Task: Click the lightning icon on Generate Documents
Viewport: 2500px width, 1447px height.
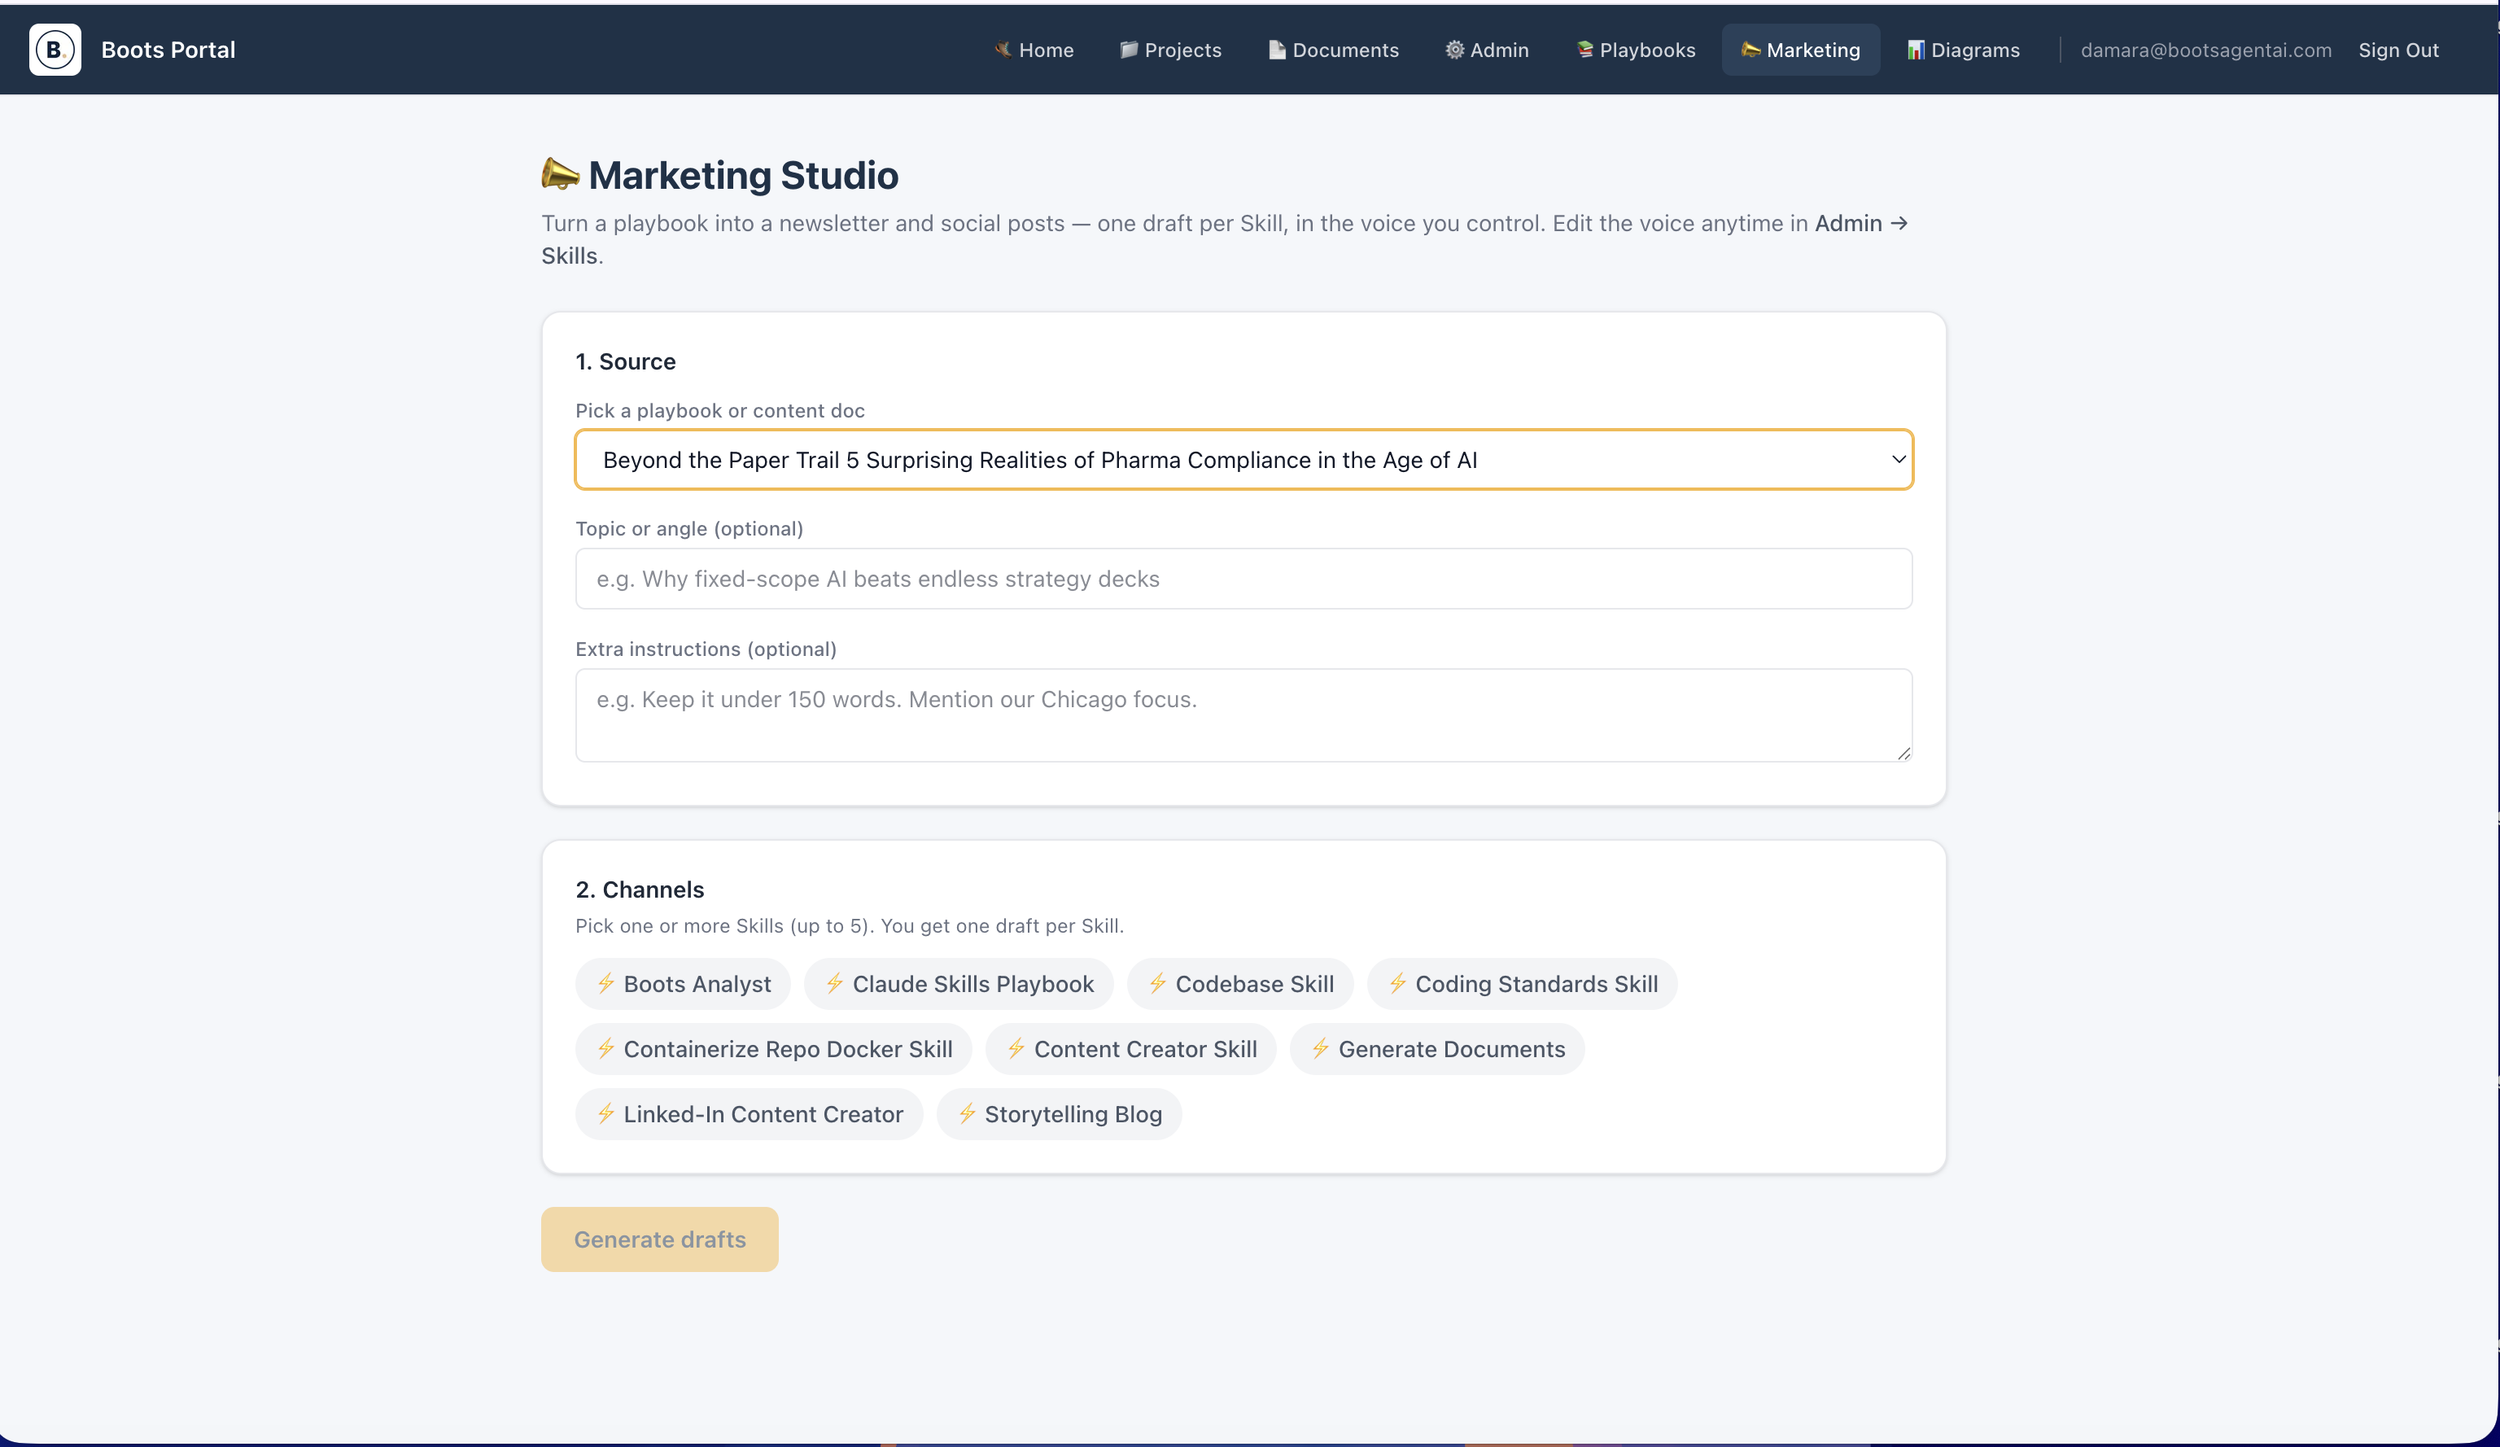Action: point(1321,1048)
